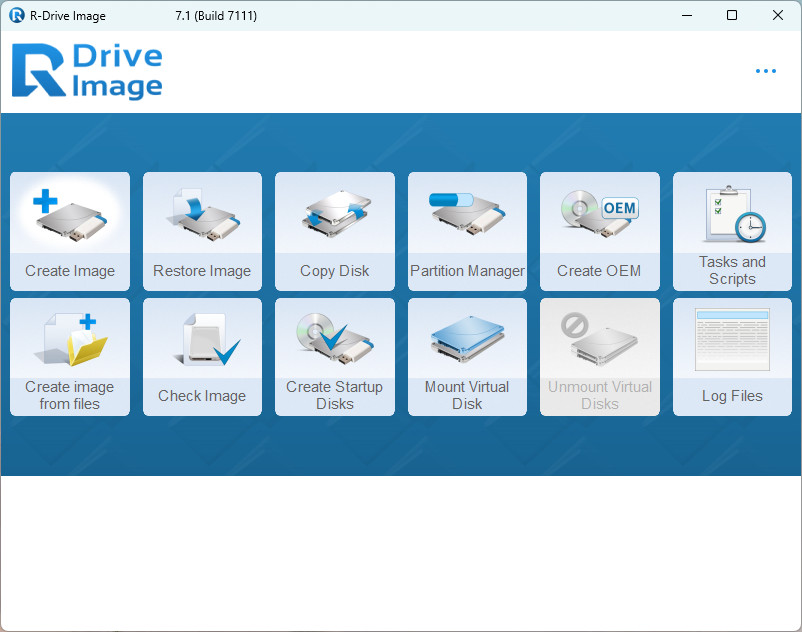Viewport: 802px width, 632px height.
Task: Open Create Startup Disks
Action: tap(335, 357)
